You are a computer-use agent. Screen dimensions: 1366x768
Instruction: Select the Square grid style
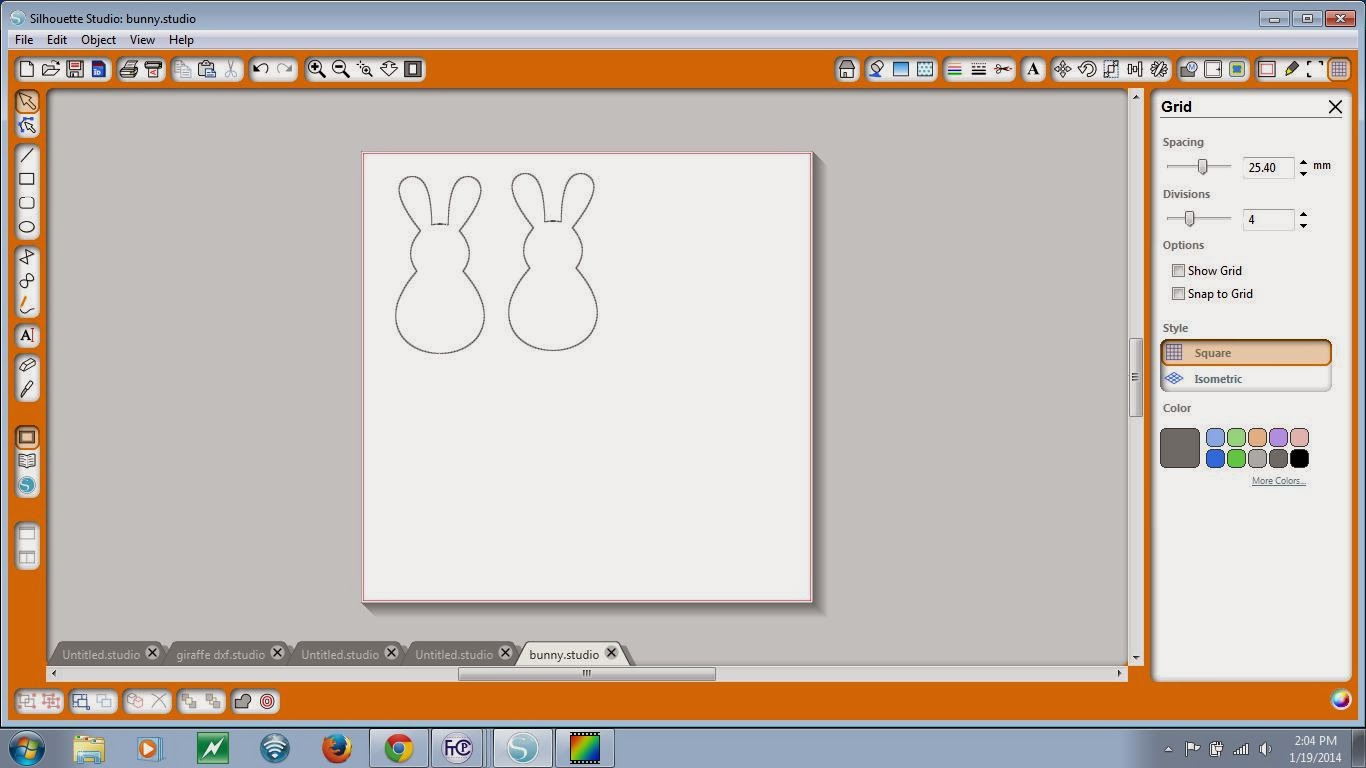coord(1246,353)
